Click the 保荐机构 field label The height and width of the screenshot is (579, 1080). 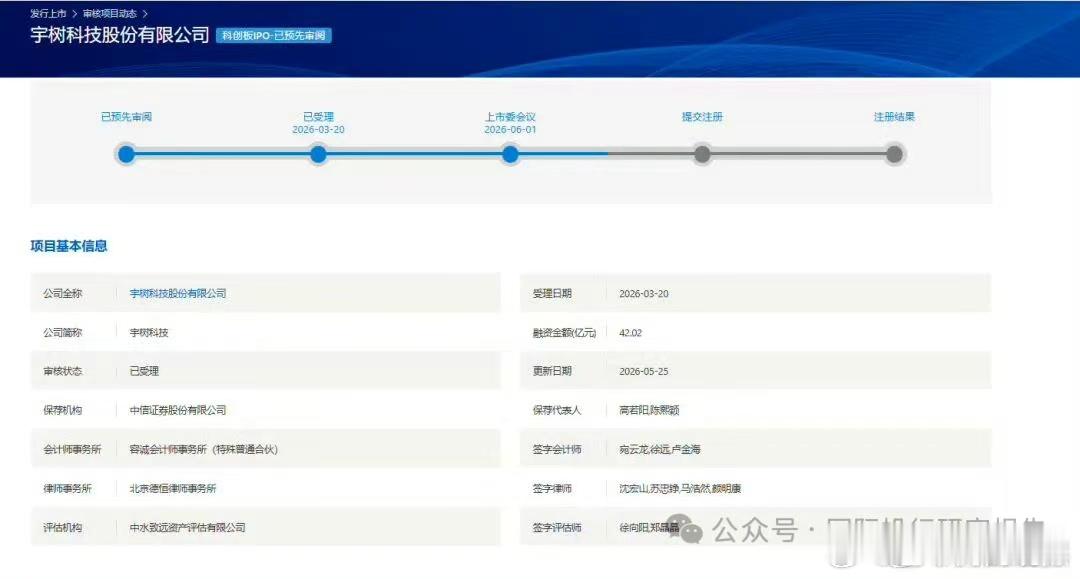(x=63, y=410)
